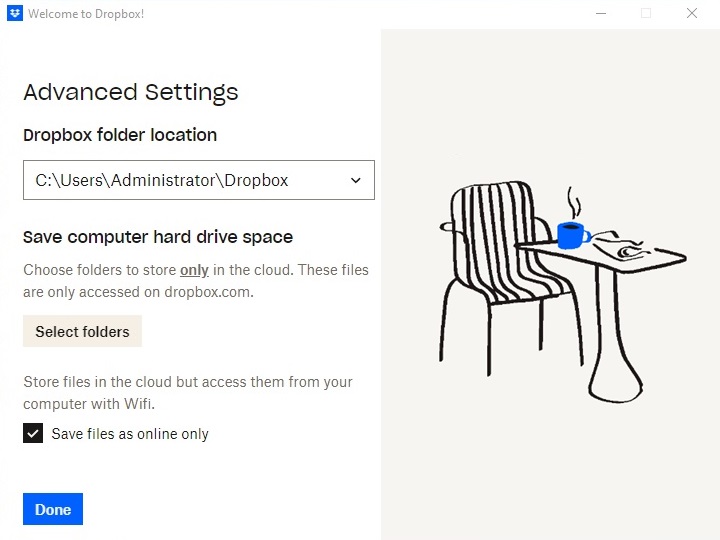Image resolution: width=720 pixels, height=540 pixels.
Task: Click the Select folders button
Action: point(82,331)
